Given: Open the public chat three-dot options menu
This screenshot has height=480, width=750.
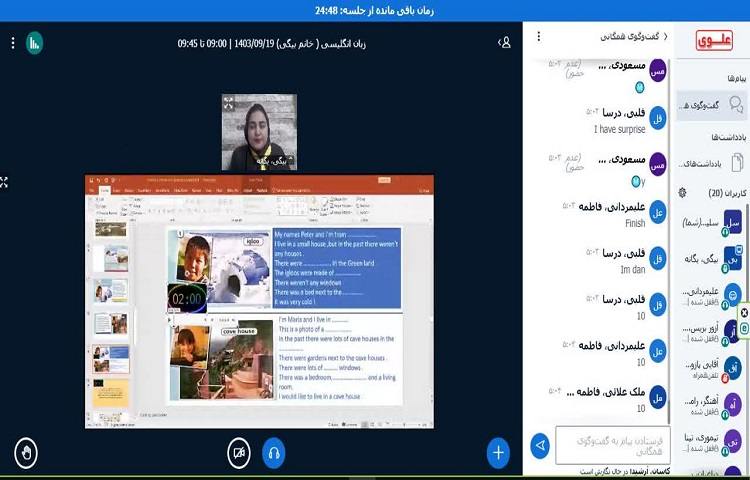Looking at the screenshot, I should (x=539, y=36).
